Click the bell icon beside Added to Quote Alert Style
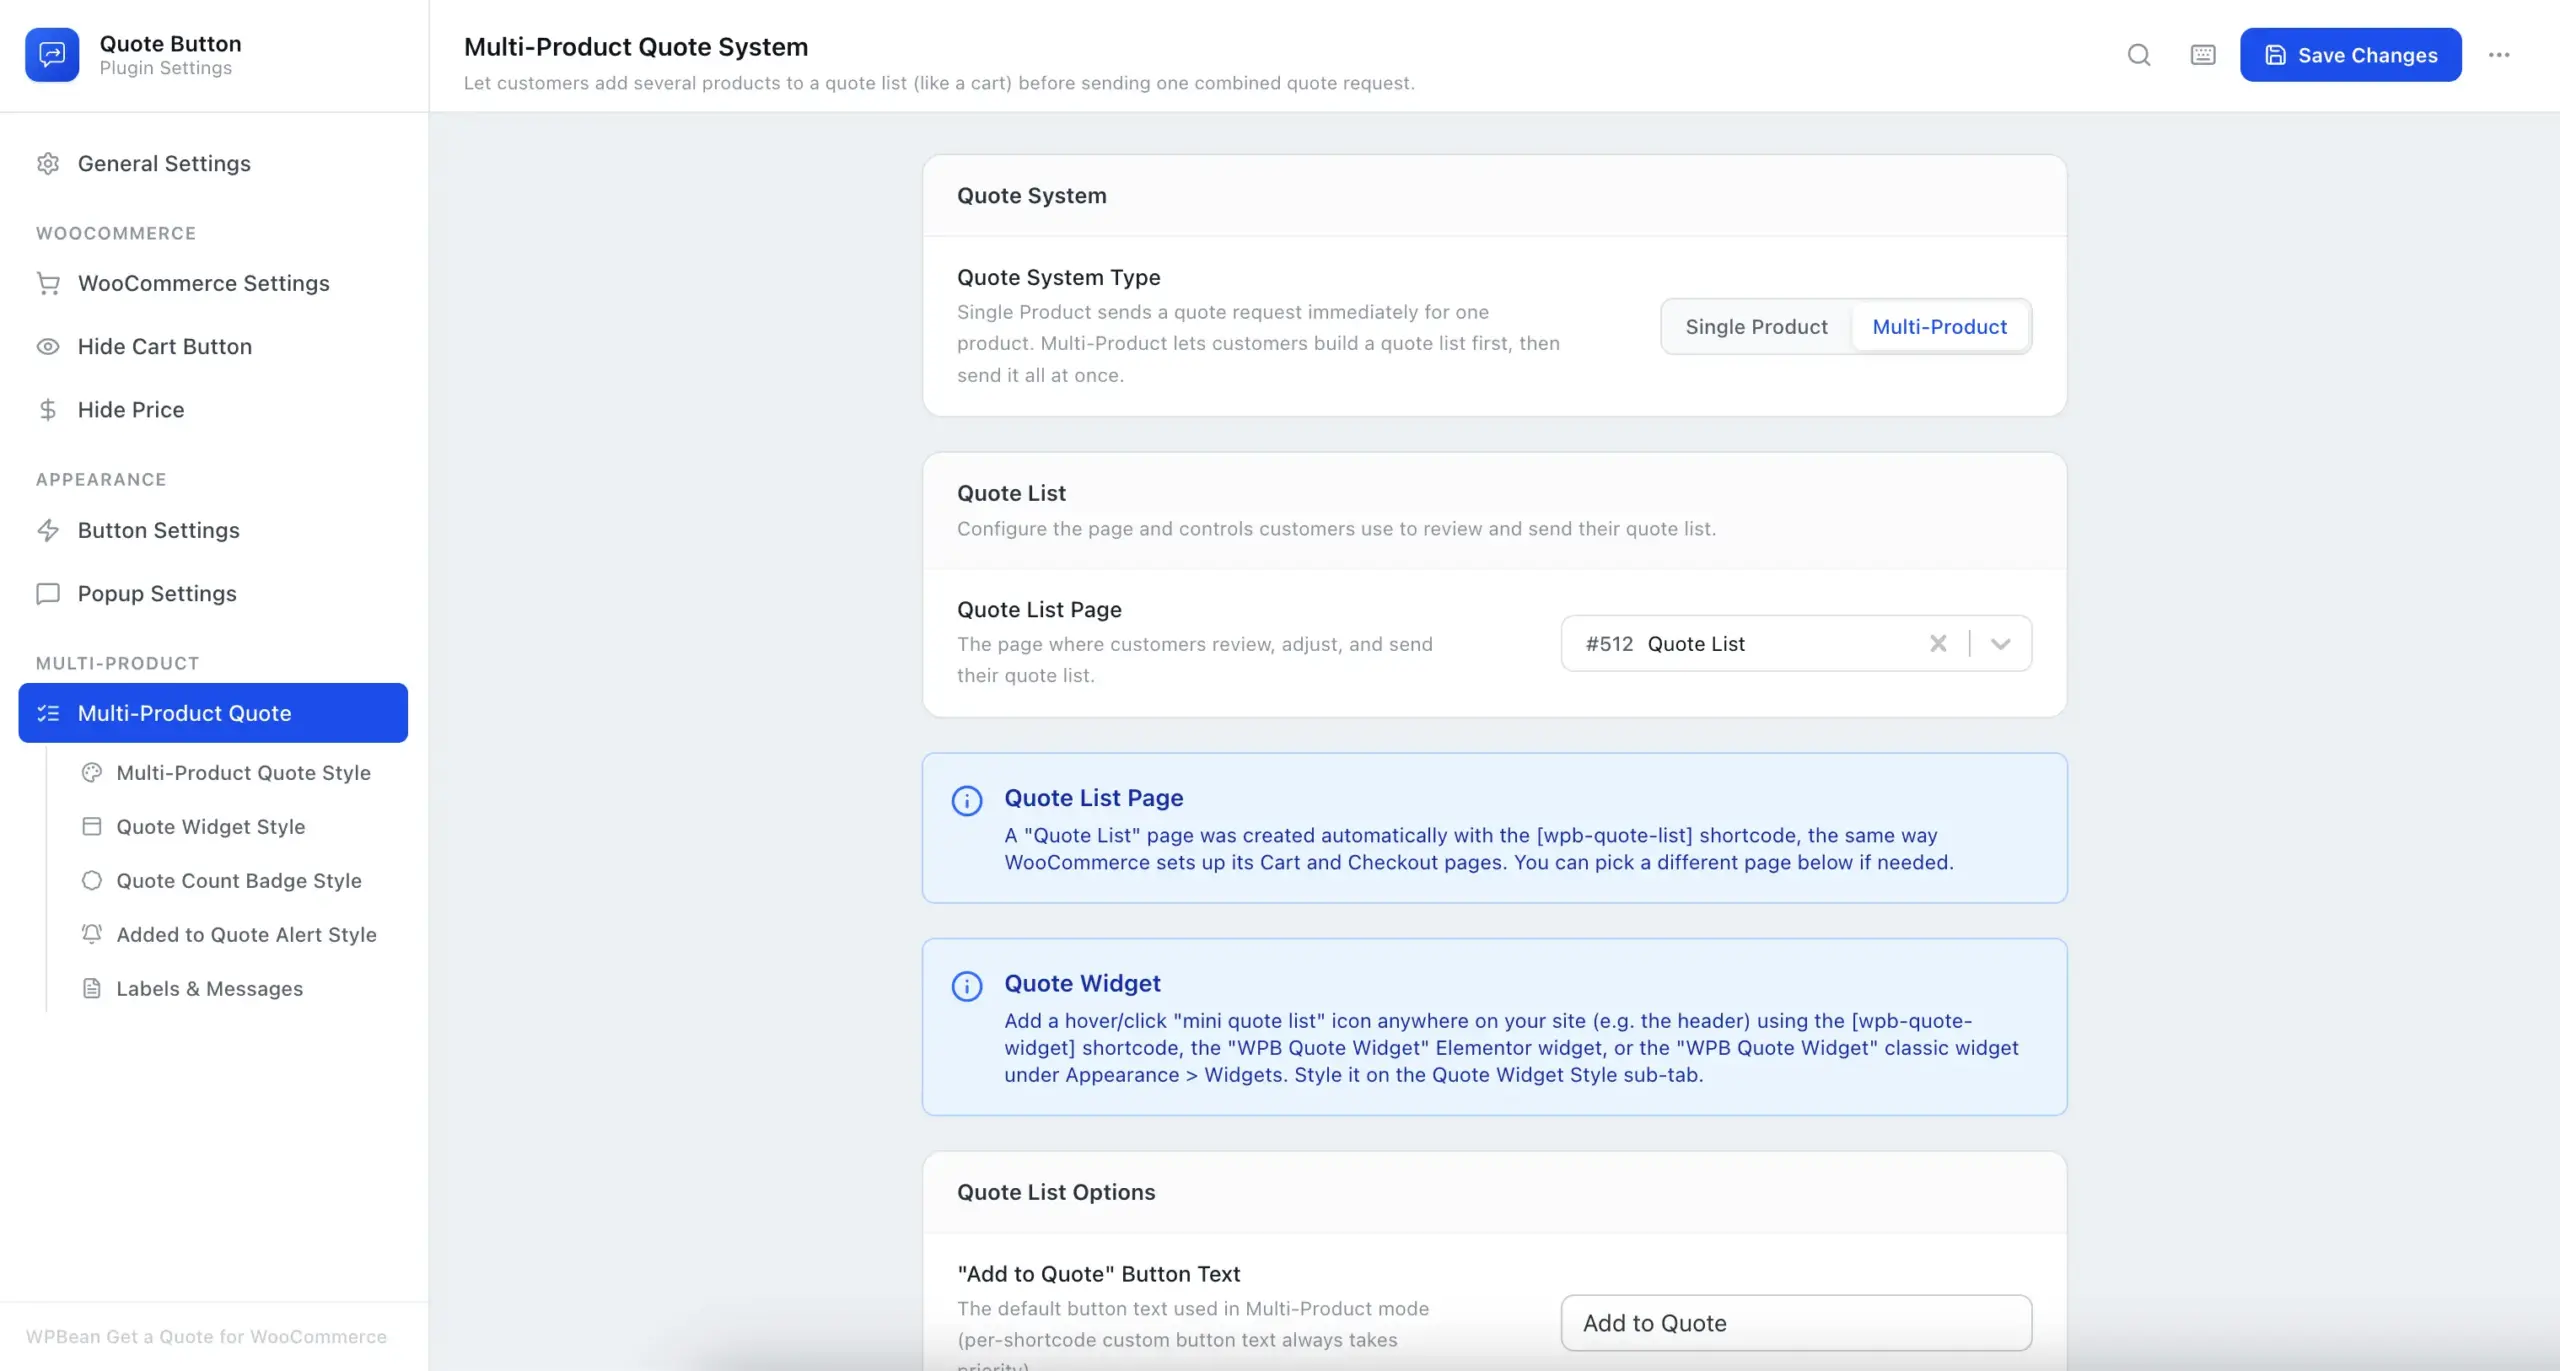The height and width of the screenshot is (1371, 2560). click(92, 934)
